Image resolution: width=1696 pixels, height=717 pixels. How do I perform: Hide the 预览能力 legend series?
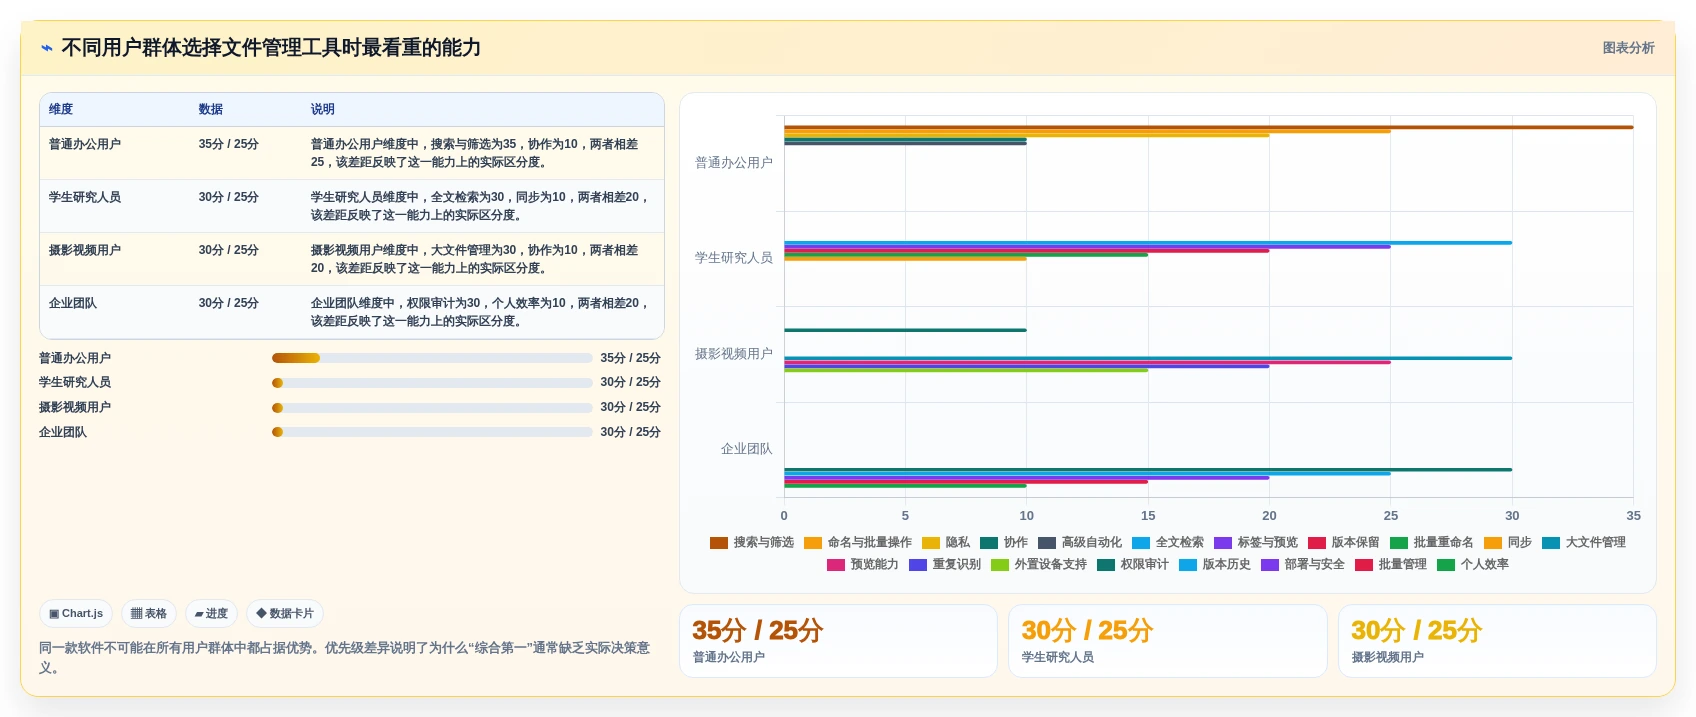coord(862,564)
